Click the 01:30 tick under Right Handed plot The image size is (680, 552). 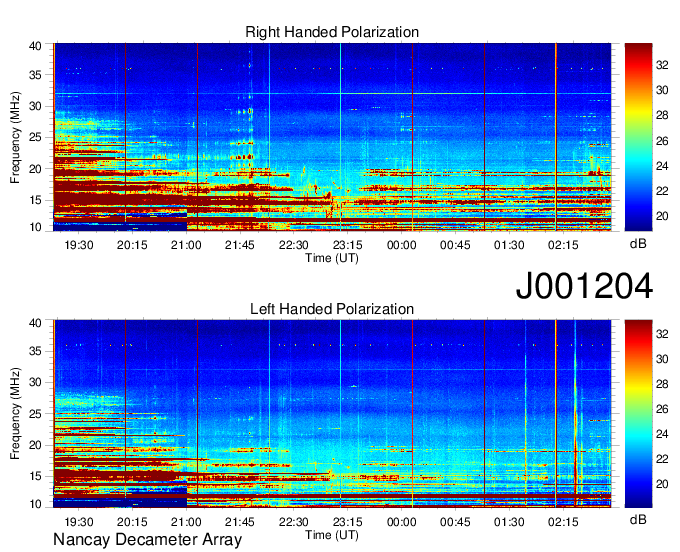click(509, 245)
